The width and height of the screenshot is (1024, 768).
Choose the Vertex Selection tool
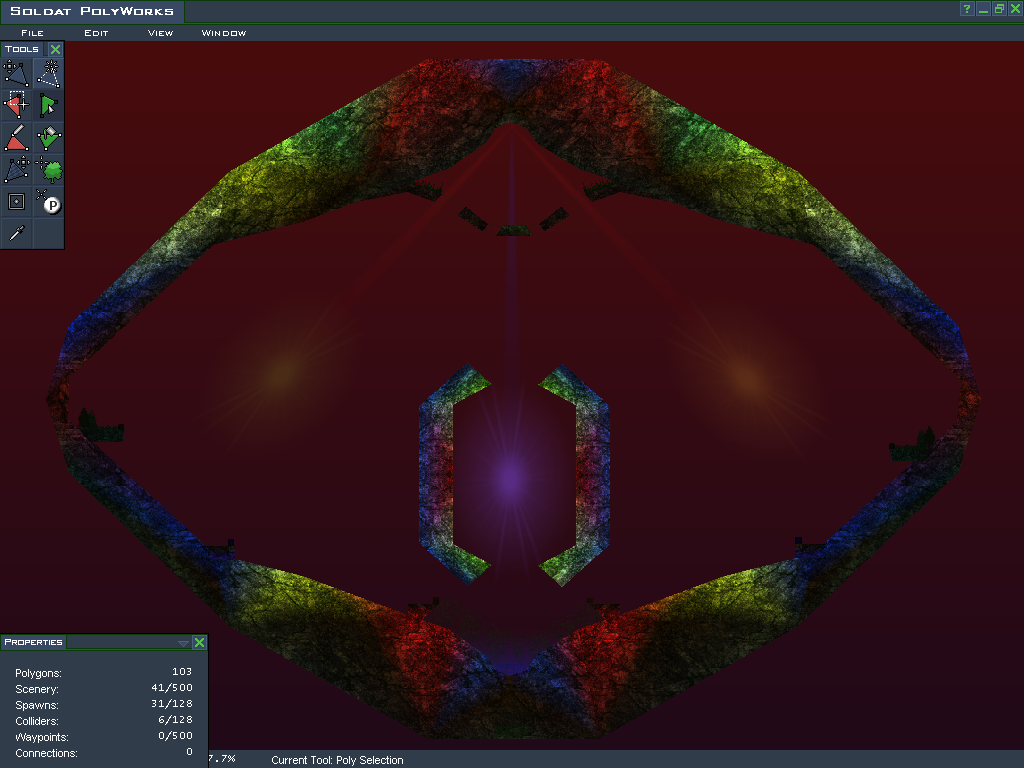tap(16, 105)
